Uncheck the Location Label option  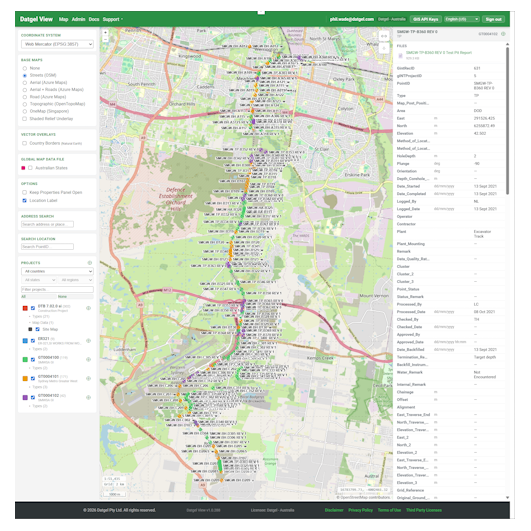pos(24,200)
